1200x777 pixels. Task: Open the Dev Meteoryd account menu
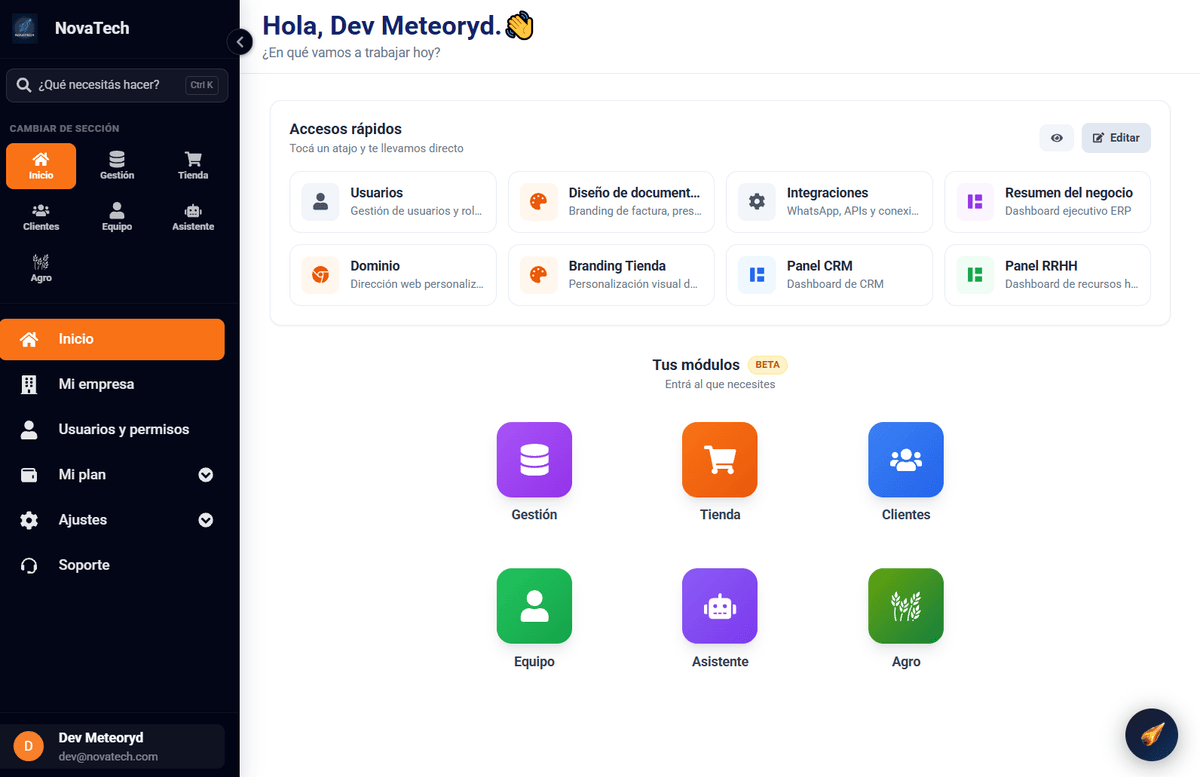pyautogui.click(x=112, y=746)
